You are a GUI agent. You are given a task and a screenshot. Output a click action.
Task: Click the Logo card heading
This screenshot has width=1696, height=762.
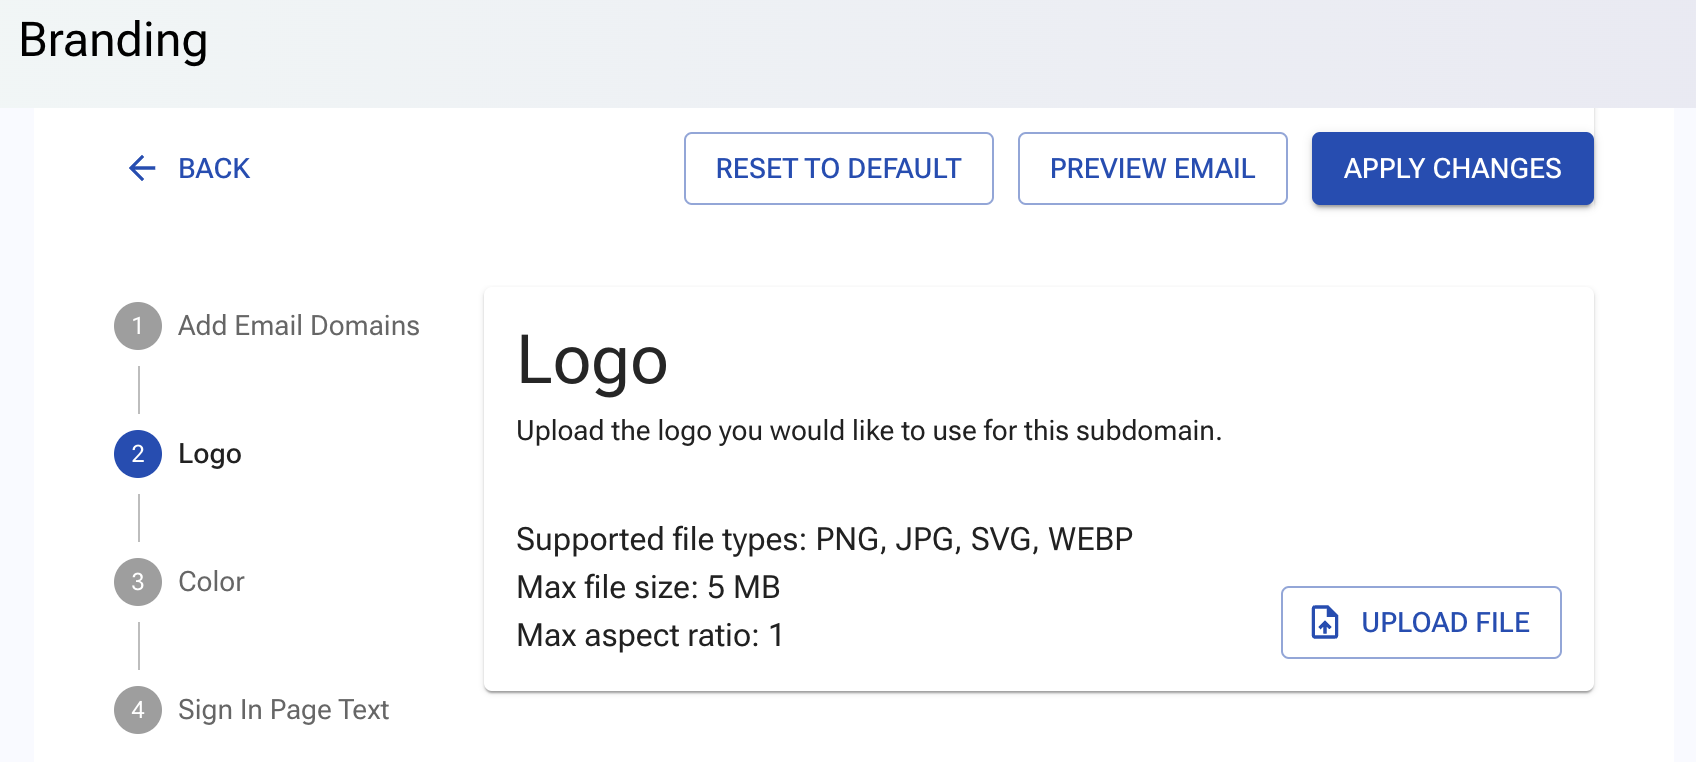click(592, 362)
